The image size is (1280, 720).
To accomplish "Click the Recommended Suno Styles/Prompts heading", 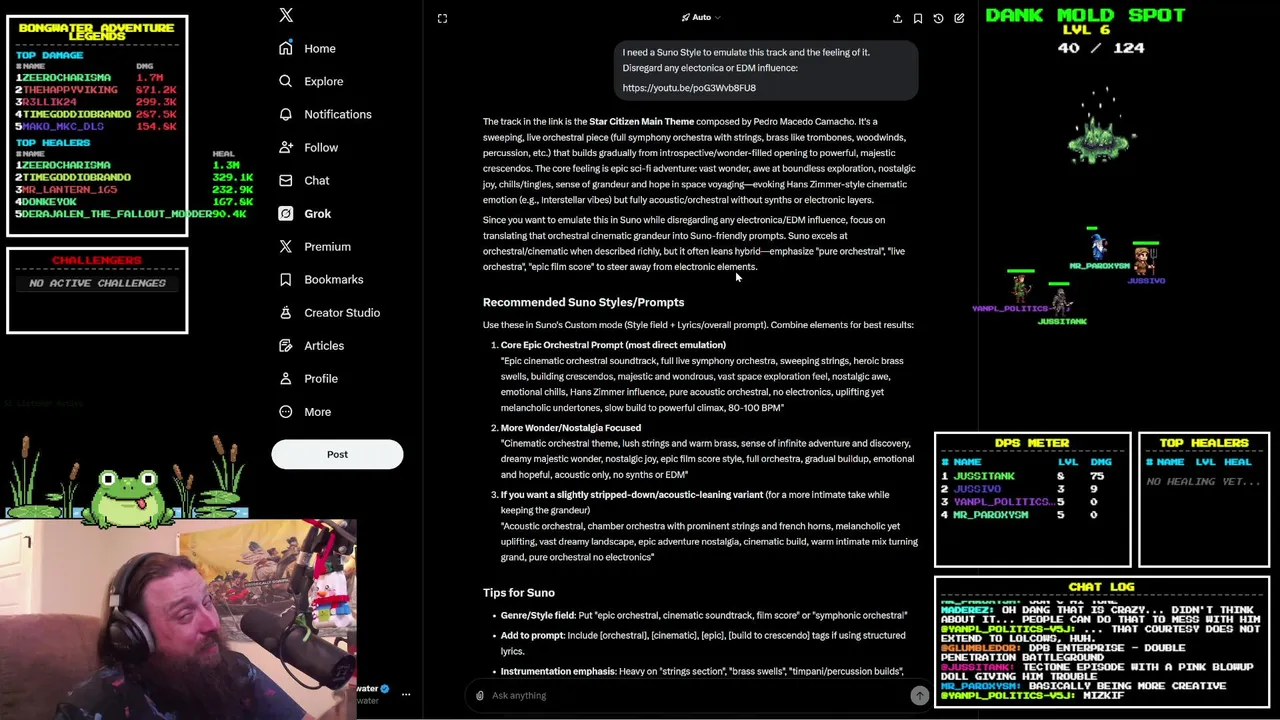I will coord(583,302).
